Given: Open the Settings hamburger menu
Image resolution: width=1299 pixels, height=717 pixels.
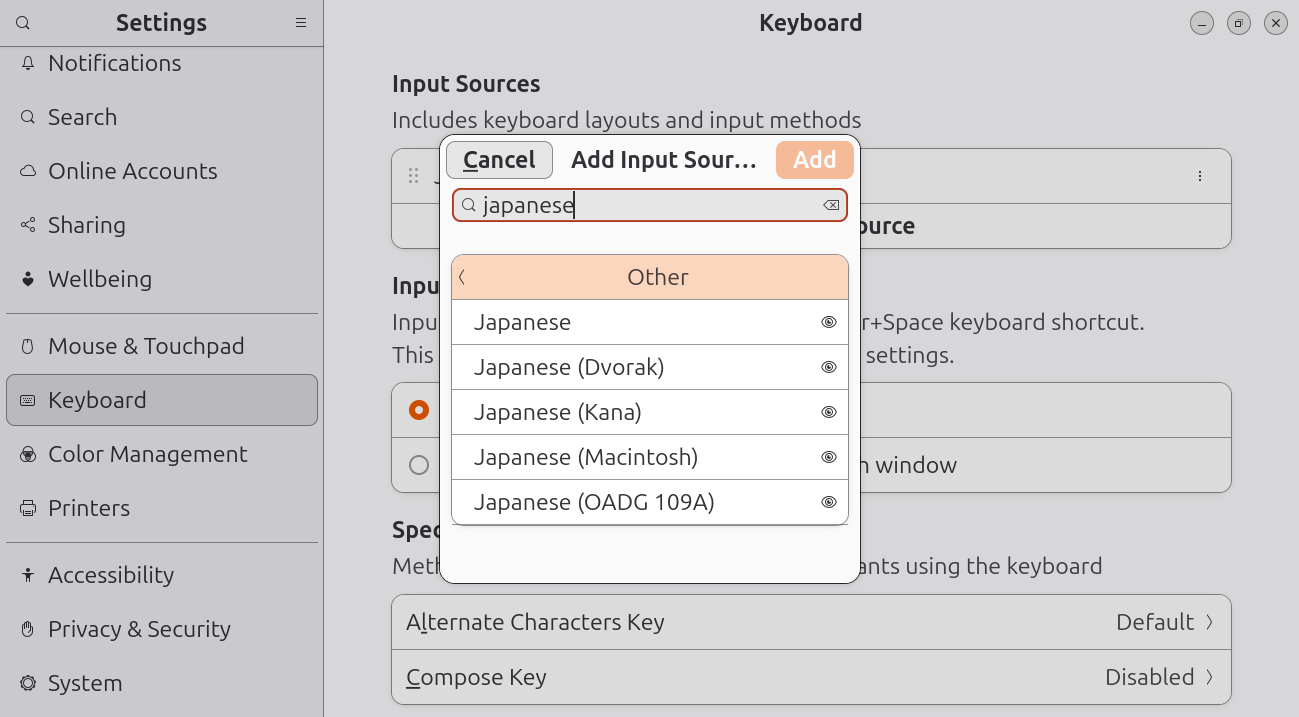Looking at the screenshot, I should click(301, 23).
